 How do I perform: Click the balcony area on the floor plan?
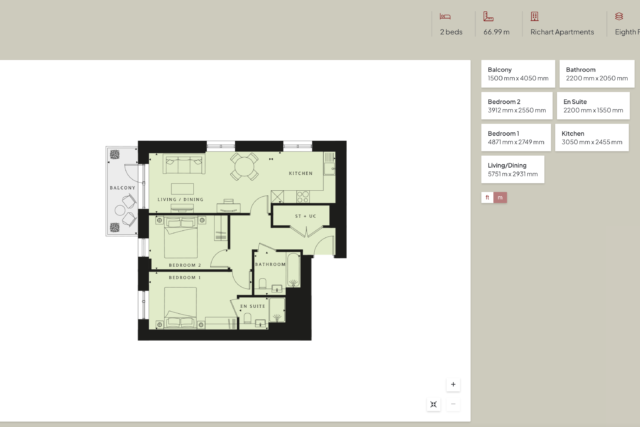tap(122, 192)
